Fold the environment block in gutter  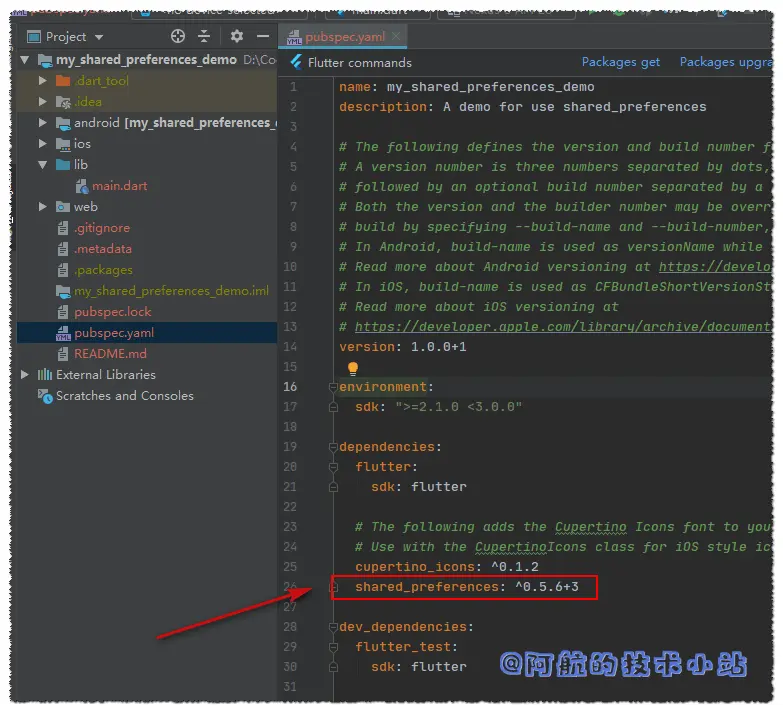click(333, 386)
